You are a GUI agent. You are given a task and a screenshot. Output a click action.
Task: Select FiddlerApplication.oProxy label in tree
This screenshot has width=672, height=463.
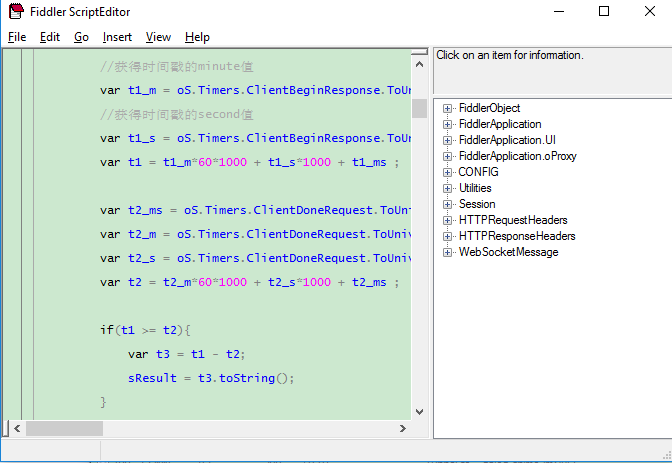518,156
